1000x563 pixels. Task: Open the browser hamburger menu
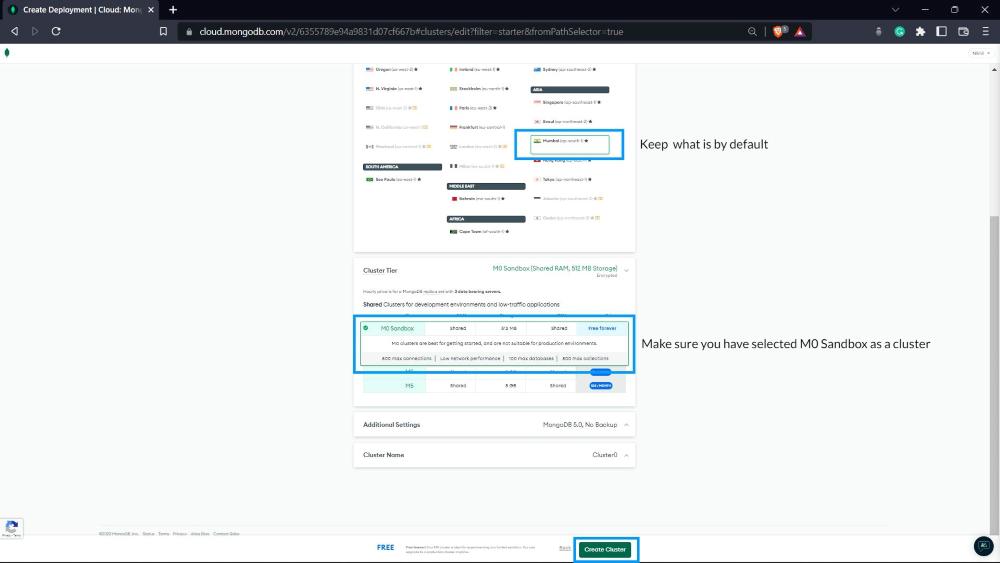985,31
